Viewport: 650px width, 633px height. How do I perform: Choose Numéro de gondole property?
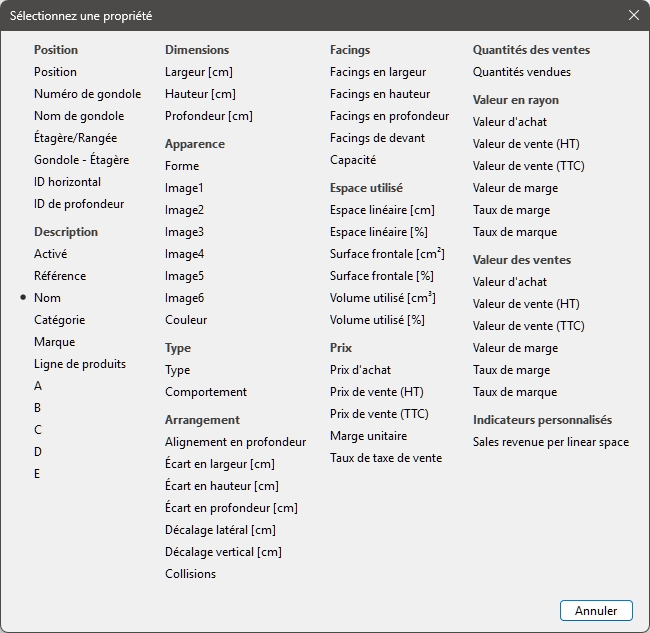tap(87, 94)
